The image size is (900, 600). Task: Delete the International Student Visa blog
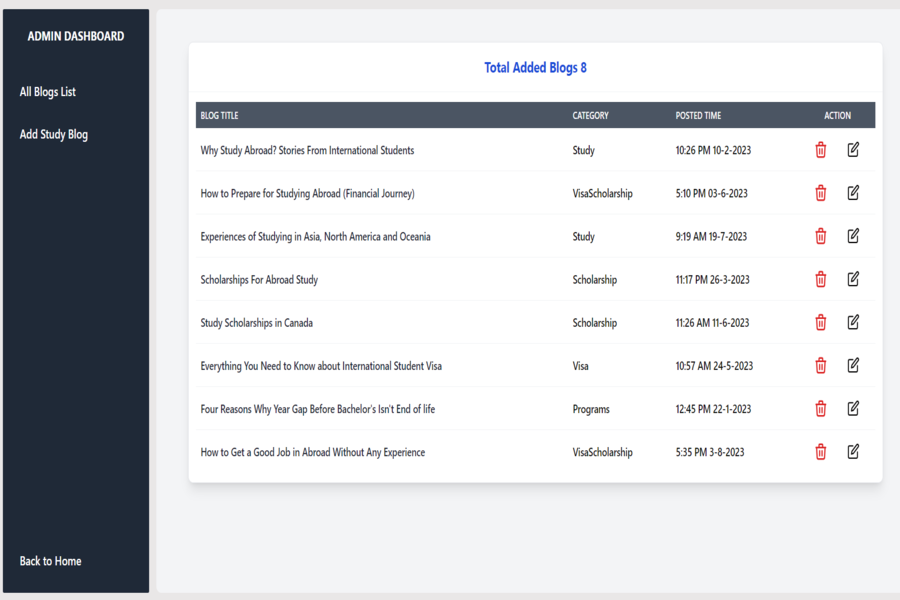coord(821,365)
